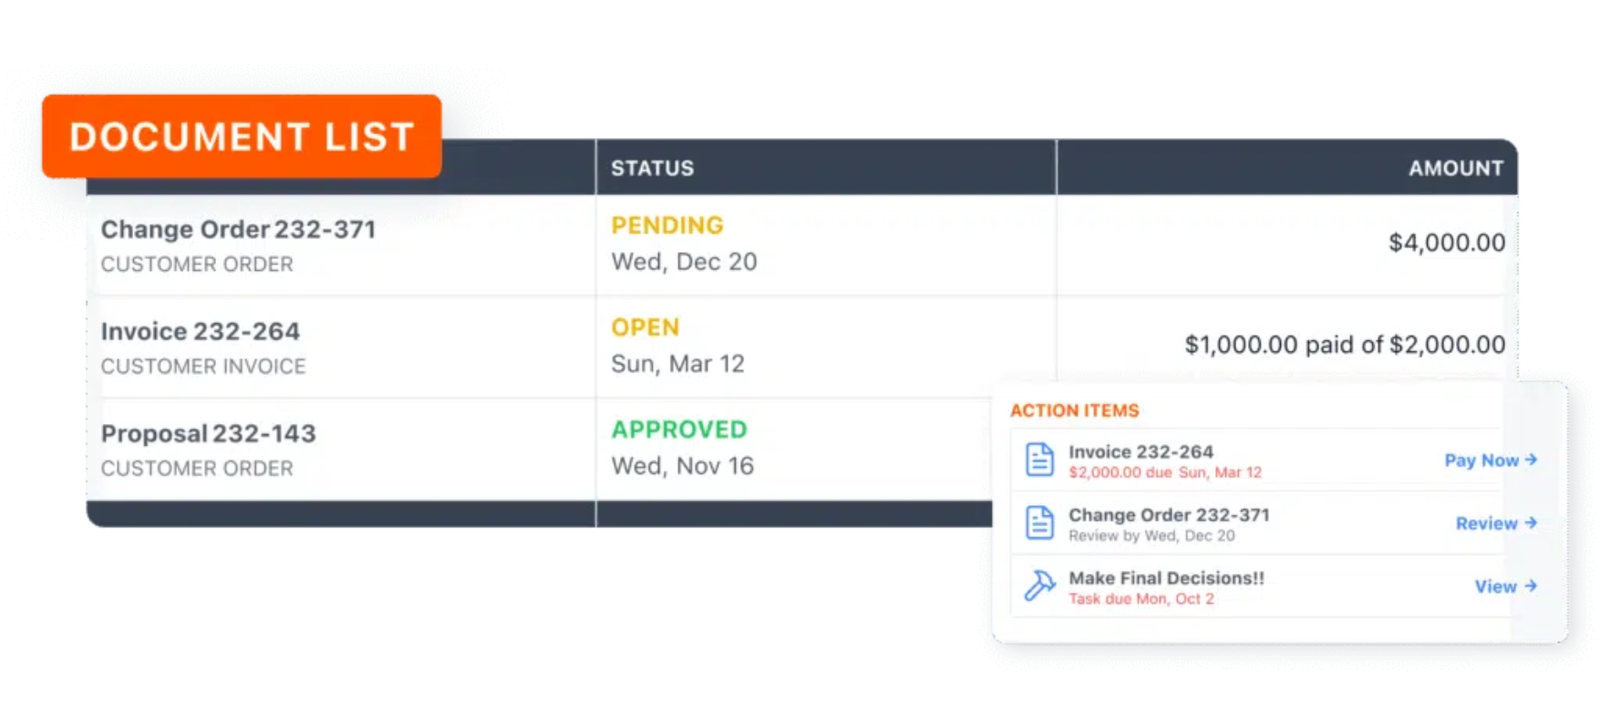The width and height of the screenshot is (1600, 727).
Task: Click the arrow next to Pay Now
Action: [1531, 460]
